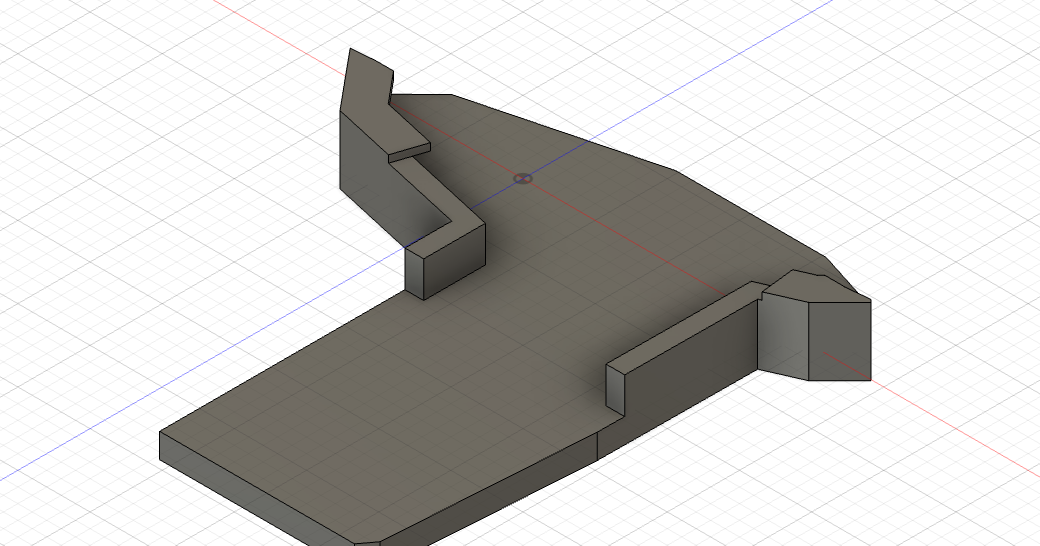Select the front face of the right corner block
Screen dimensions: 1040x546
pyautogui.click(x=840, y=341)
